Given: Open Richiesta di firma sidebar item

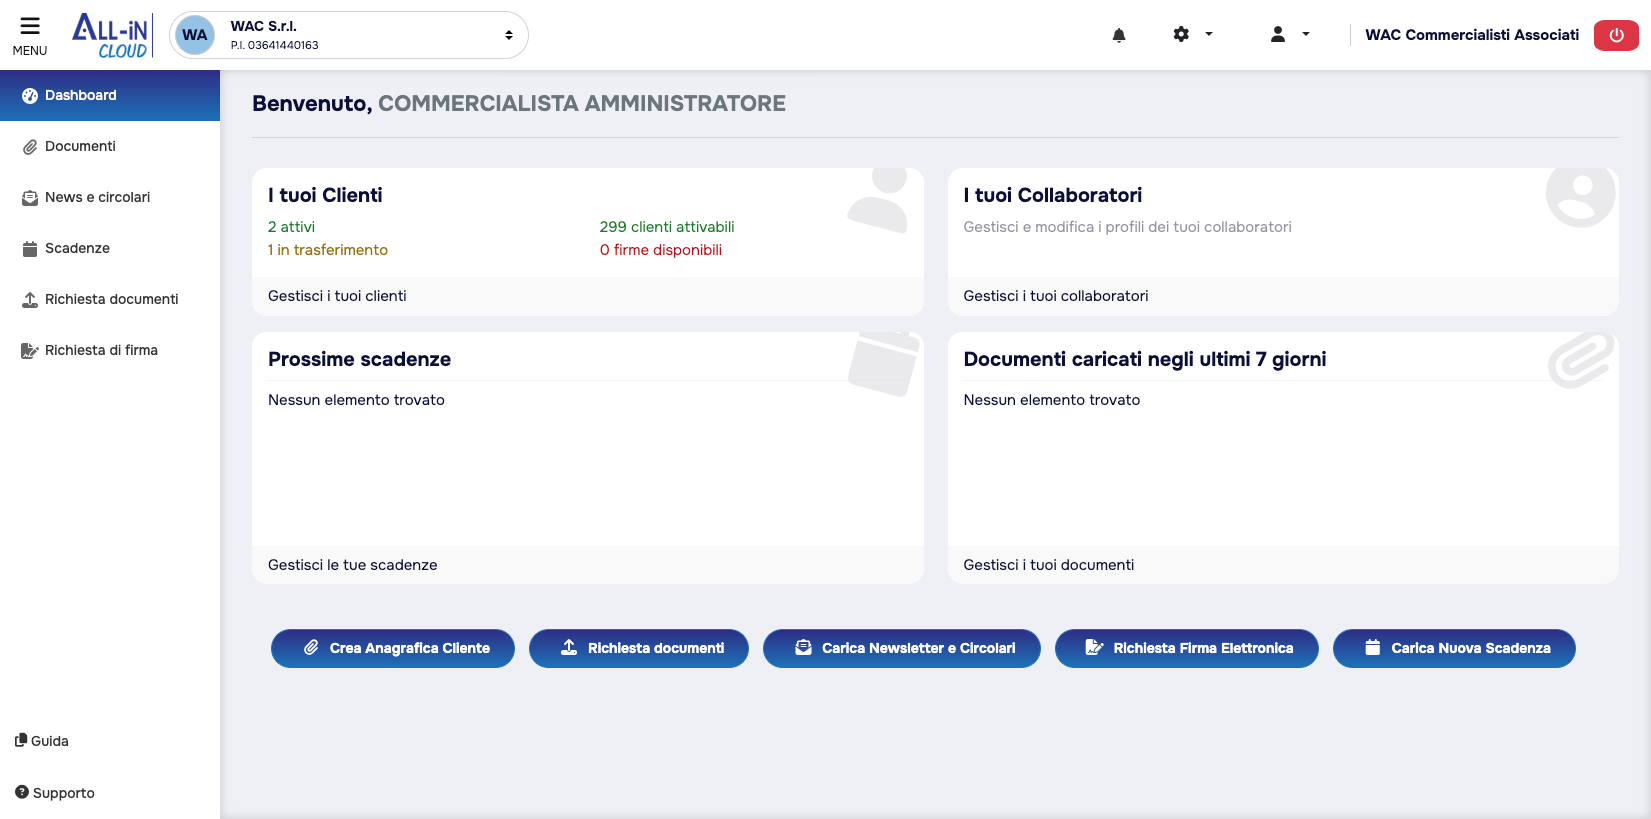Looking at the screenshot, I should pos(101,350).
